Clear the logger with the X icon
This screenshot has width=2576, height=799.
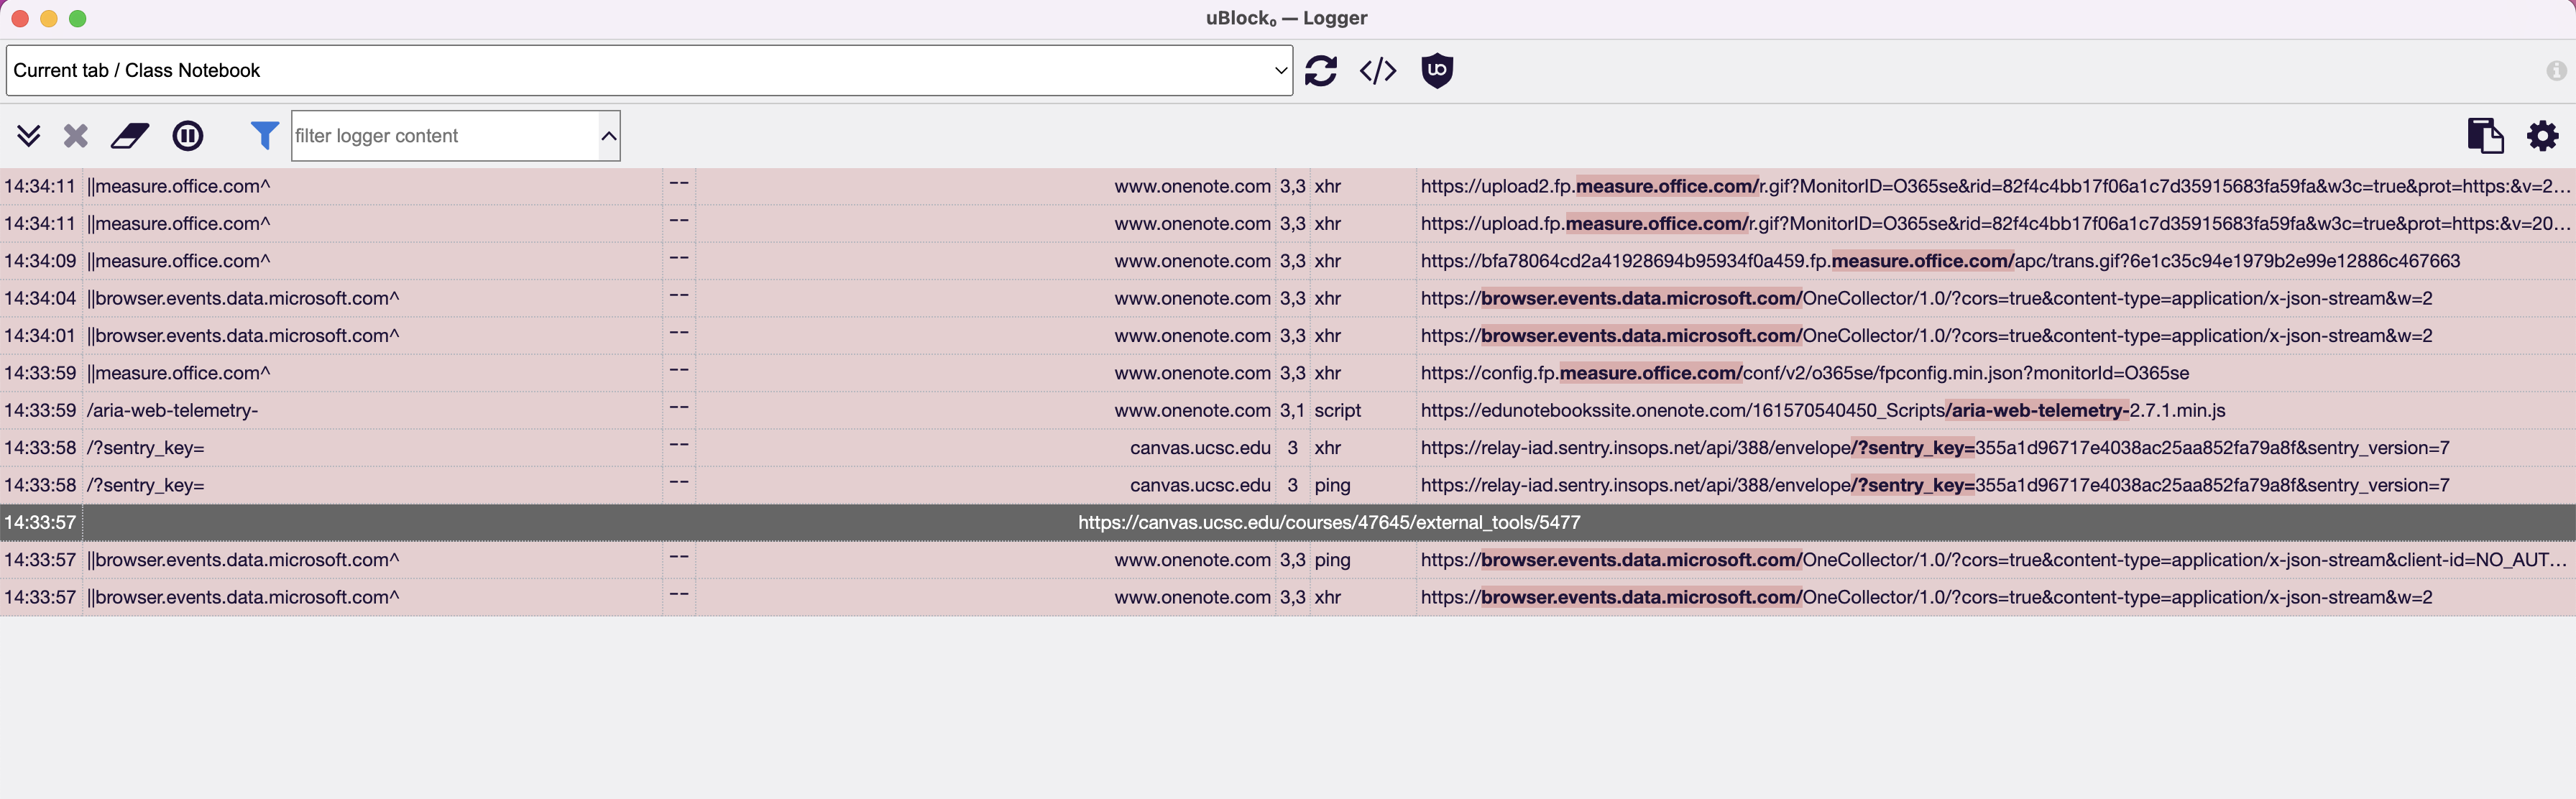pos(75,136)
